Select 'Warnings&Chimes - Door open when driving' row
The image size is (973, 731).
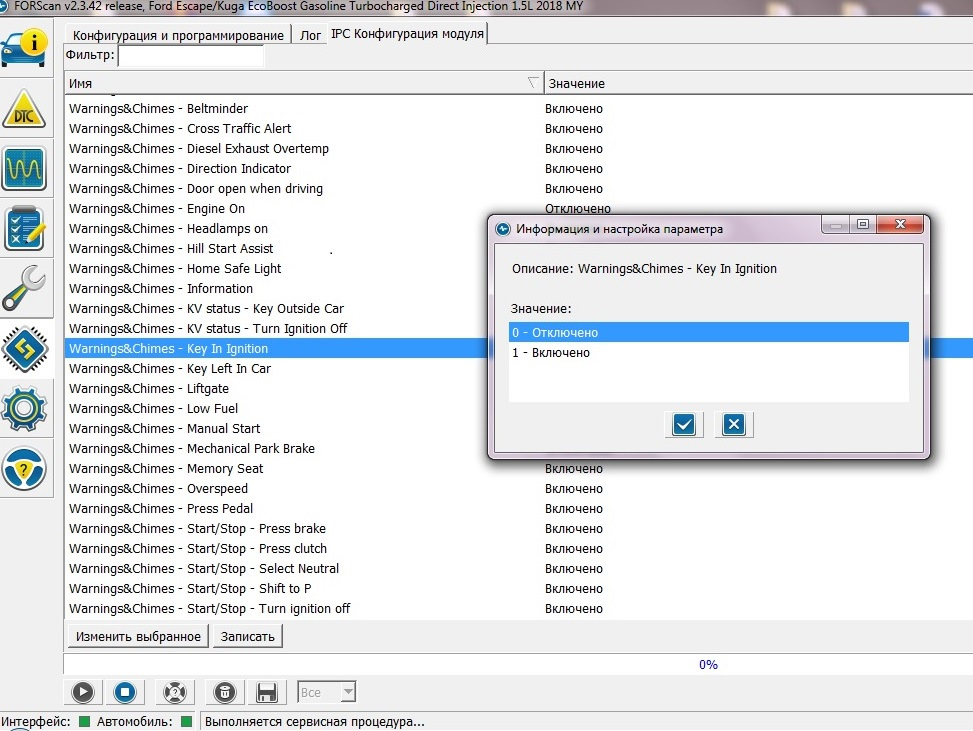click(x=519, y=189)
